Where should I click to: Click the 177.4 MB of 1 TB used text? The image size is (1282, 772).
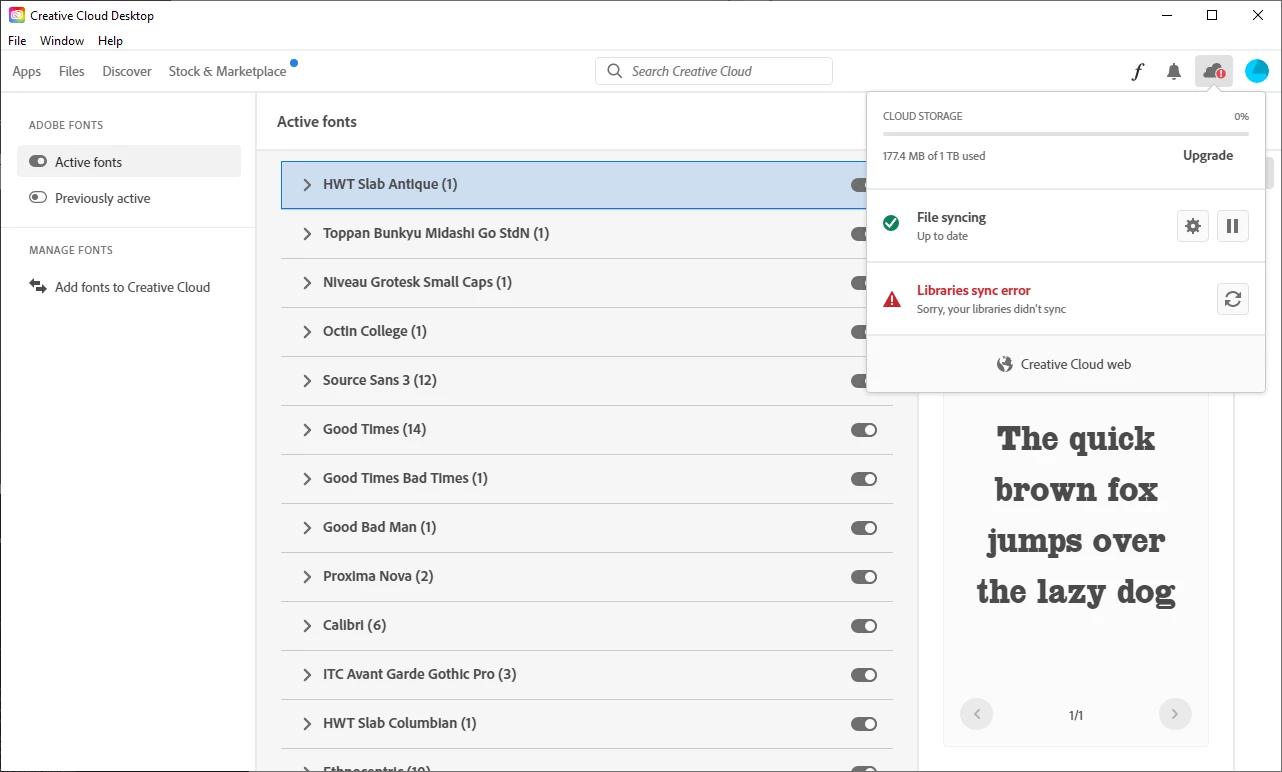(934, 156)
